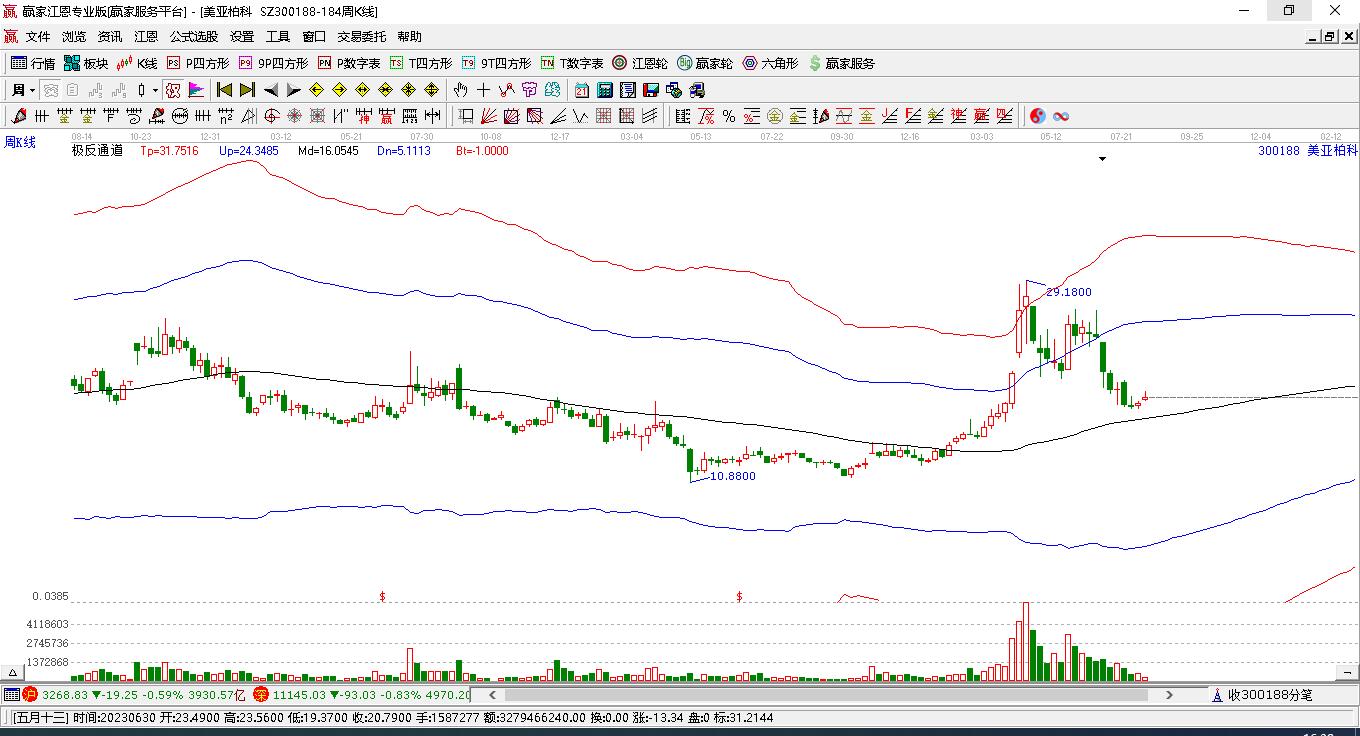Click the yellow diamond left-arrow icon
The width and height of the screenshot is (1360, 736).
pyautogui.click(x=316, y=90)
